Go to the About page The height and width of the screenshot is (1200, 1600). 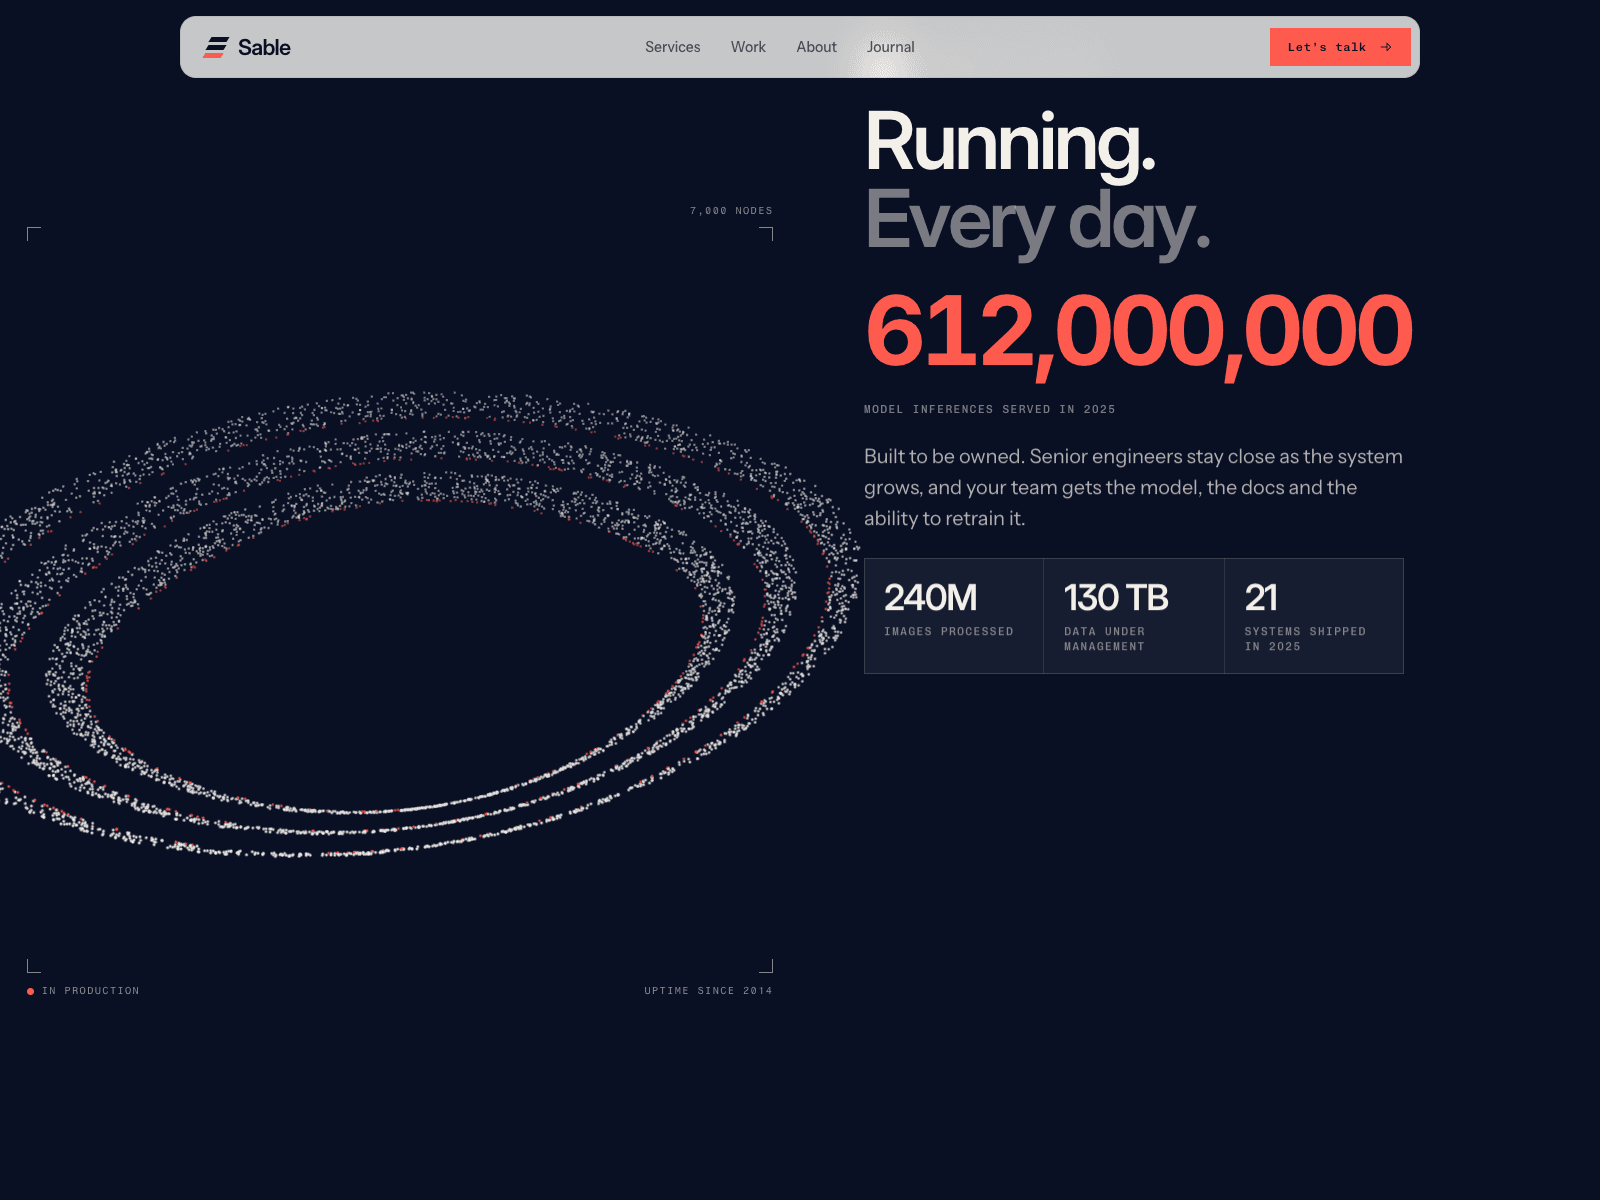pyautogui.click(x=816, y=47)
